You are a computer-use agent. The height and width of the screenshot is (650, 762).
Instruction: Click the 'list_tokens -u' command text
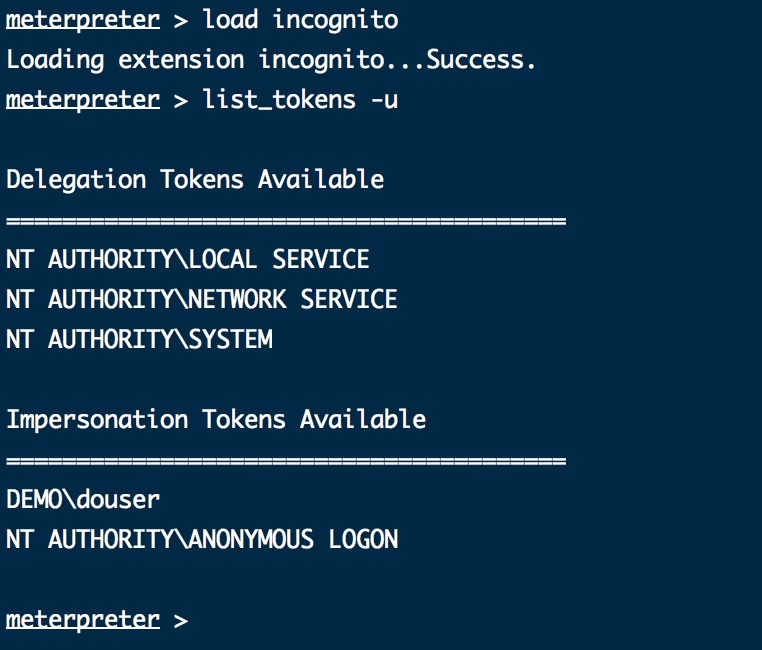pyautogui.click(x=300, y=100)
